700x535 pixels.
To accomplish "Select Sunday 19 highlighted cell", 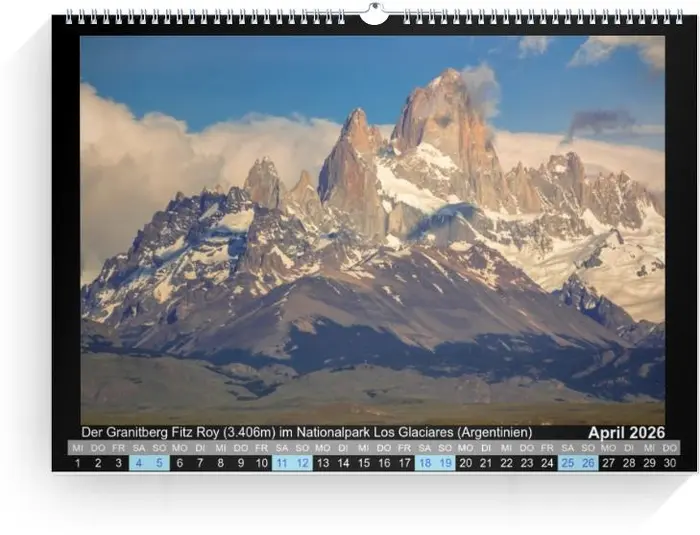I will pyautogui.click(x=445, y=463).
